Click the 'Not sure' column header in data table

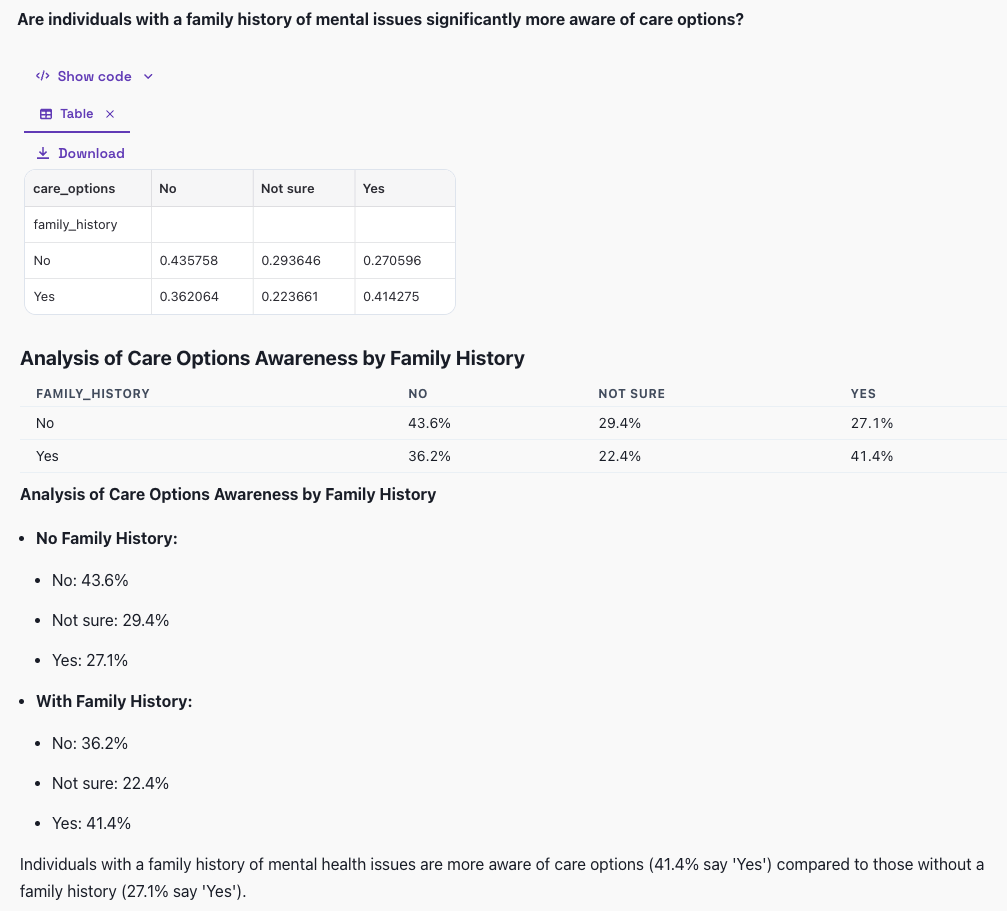tap(287, 188)
